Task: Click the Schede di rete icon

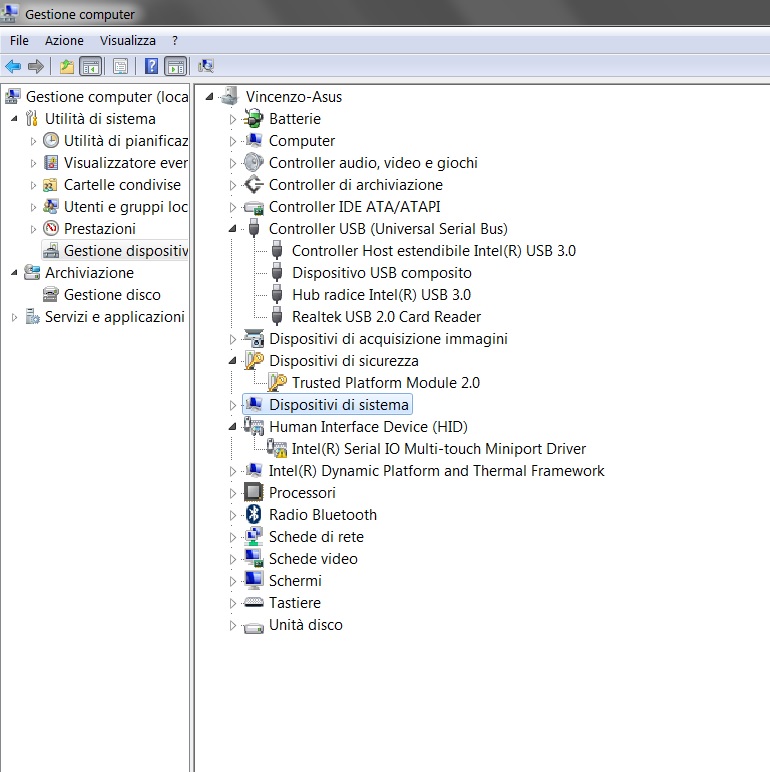Action: pyautogui.click(x=254, y=536)
